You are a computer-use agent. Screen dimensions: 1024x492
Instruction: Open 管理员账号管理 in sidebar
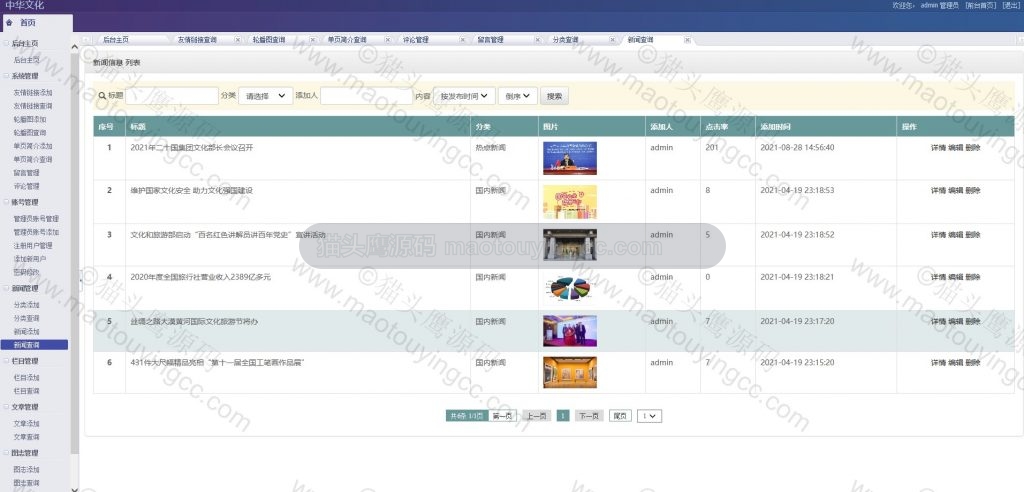(36, 219)
